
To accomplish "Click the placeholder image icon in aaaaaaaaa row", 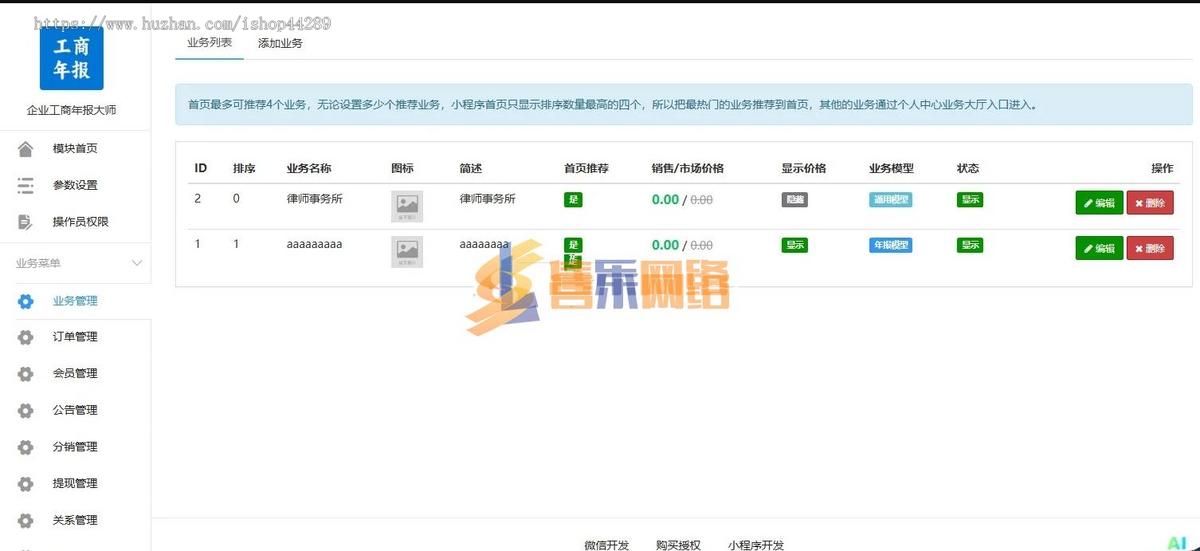I will (x=407, y=251).
